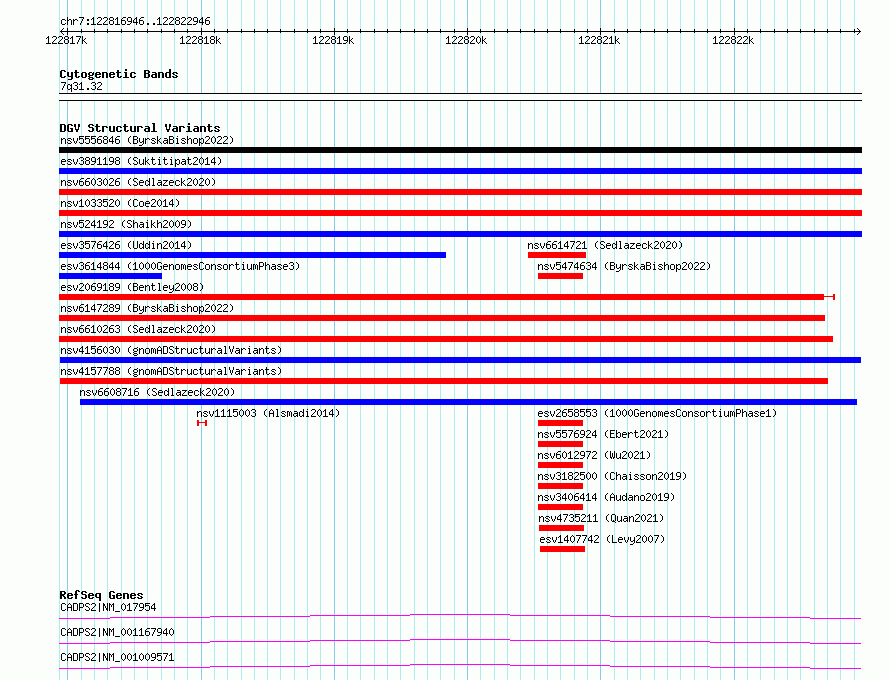Open esv3891198 (Suktitipat2014) variant
Image resolution: width=890 pixels, height=680 pixels.
141,161
